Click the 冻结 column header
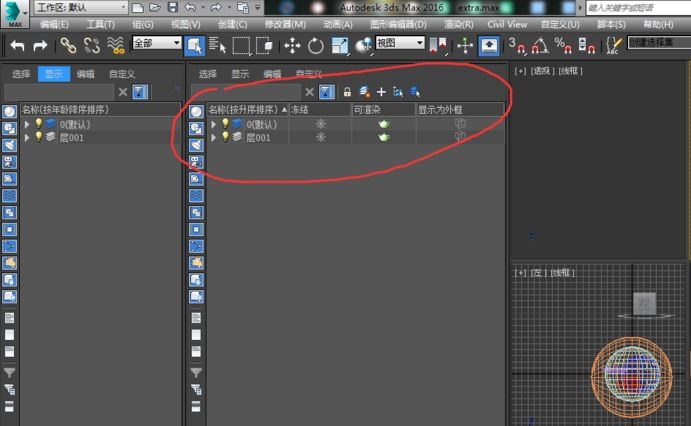 click(x=320, y=110)
